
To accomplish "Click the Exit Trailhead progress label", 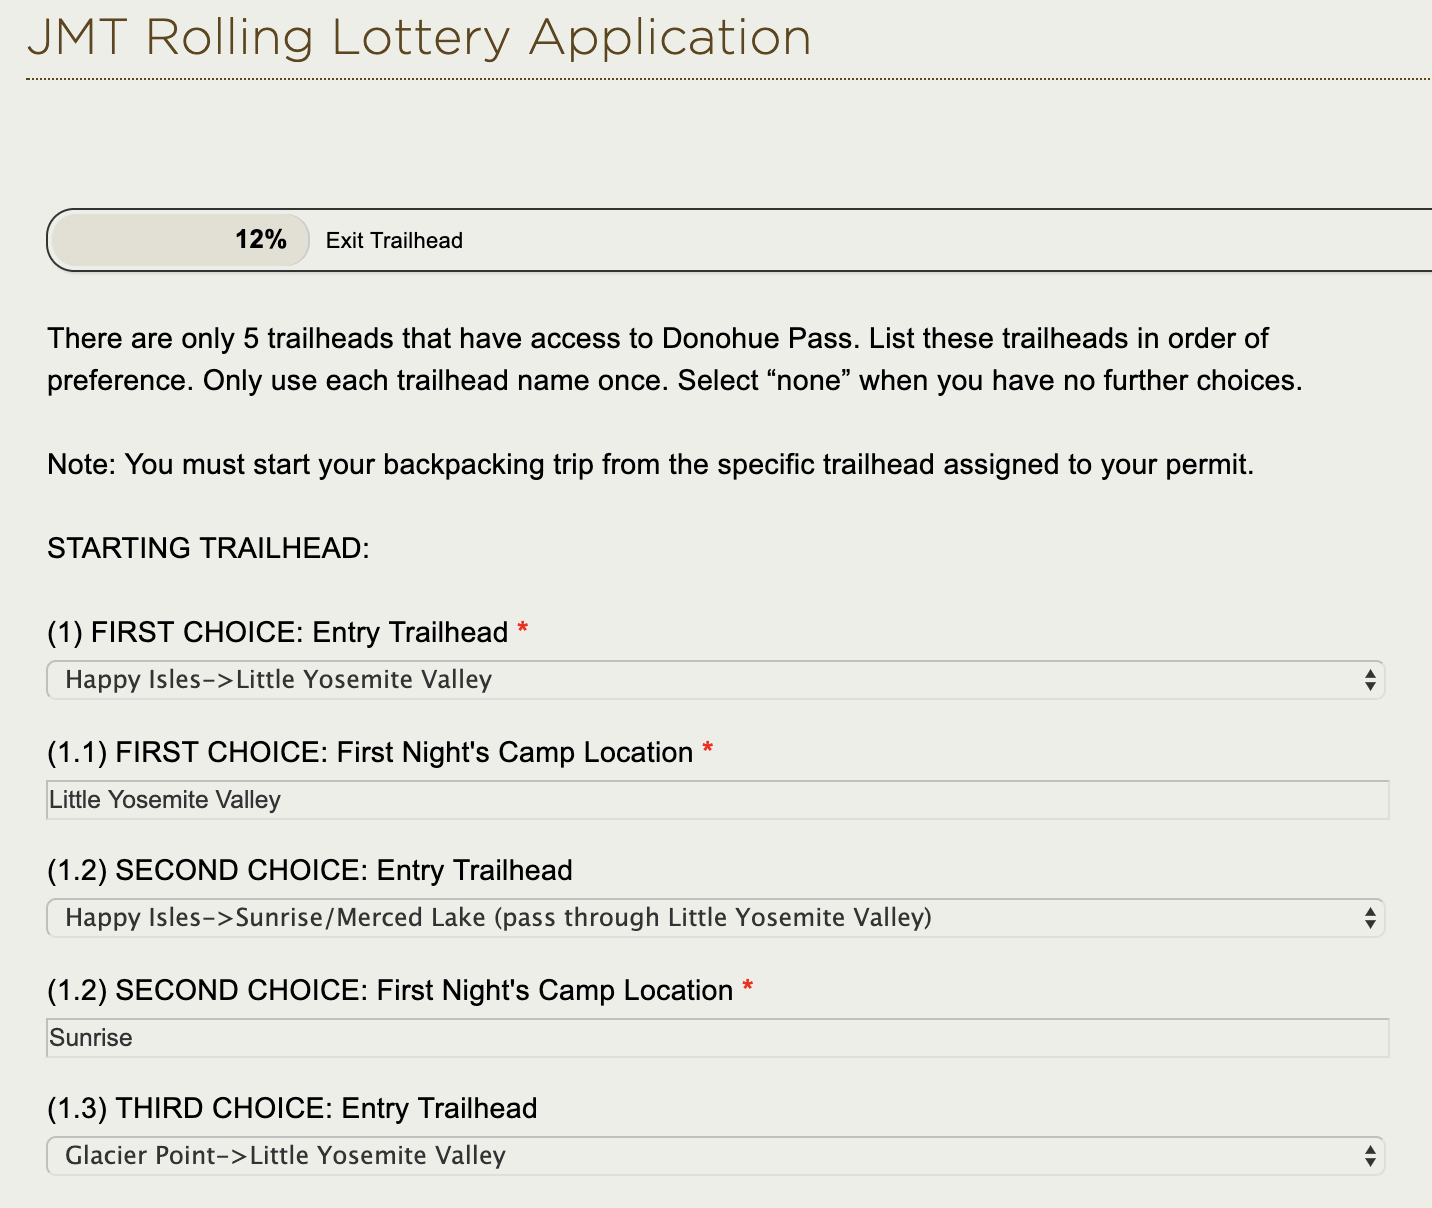I will point(394,240).
